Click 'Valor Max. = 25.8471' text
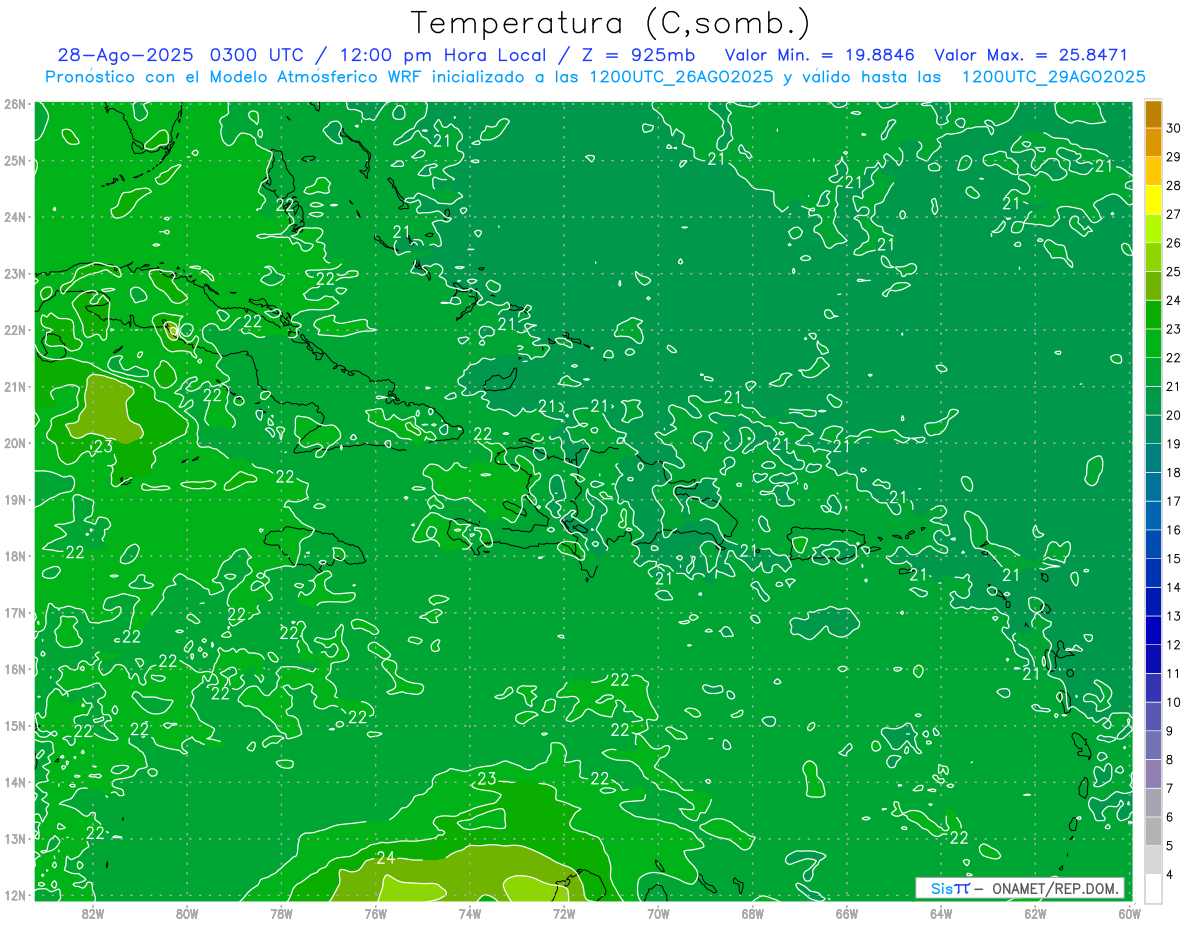This screenshot has width=1200, height=927. click(x=1031, y=56)
